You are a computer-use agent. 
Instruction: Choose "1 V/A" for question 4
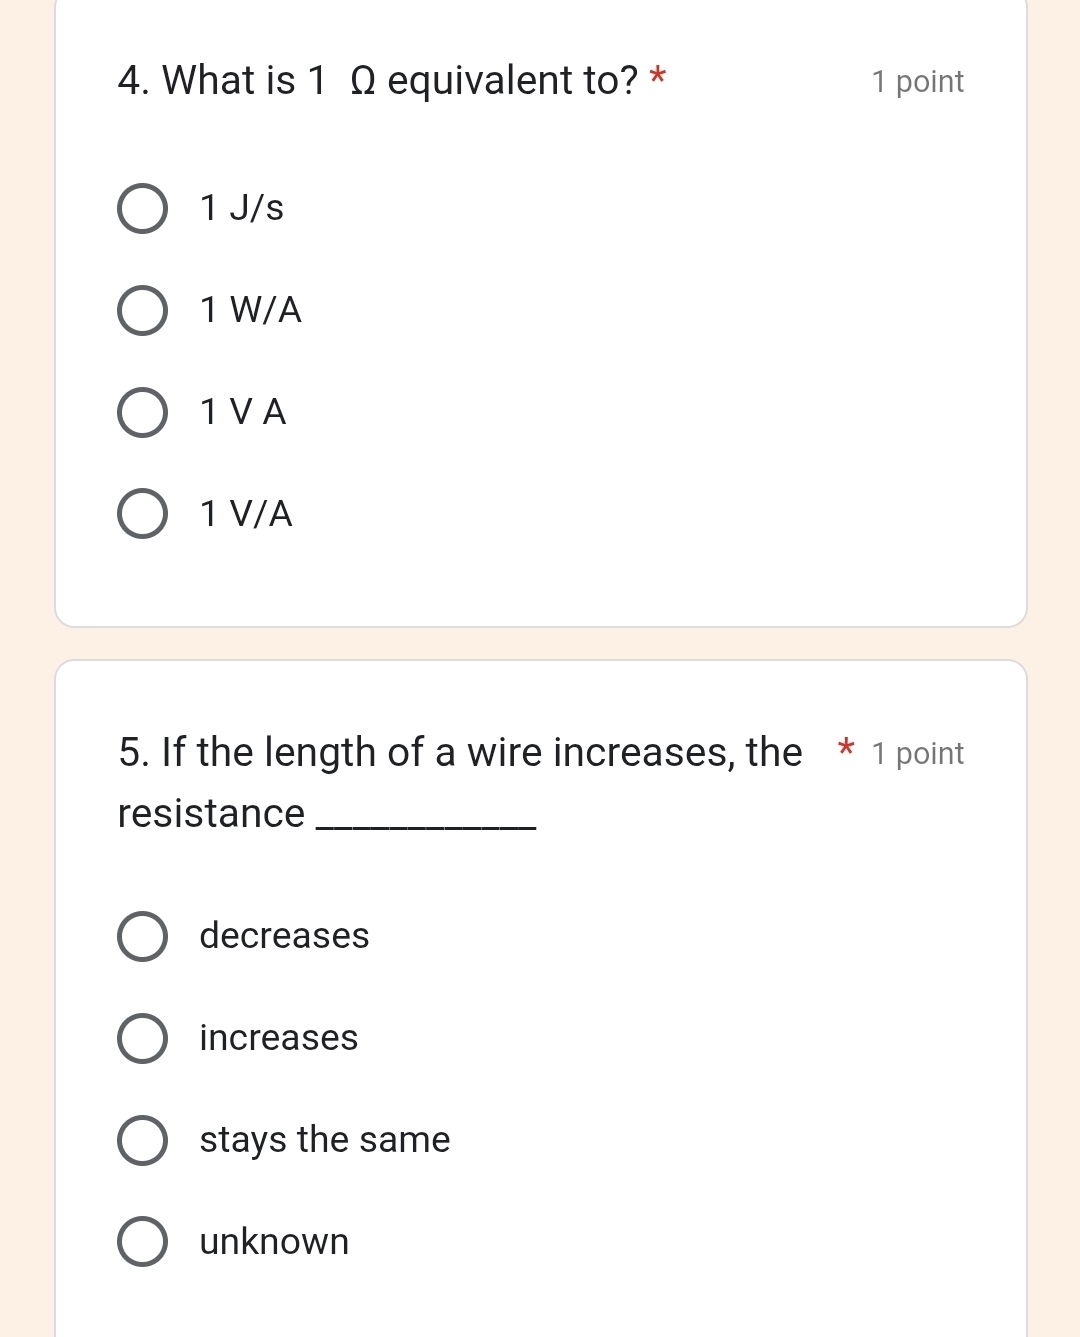point(141,515)
